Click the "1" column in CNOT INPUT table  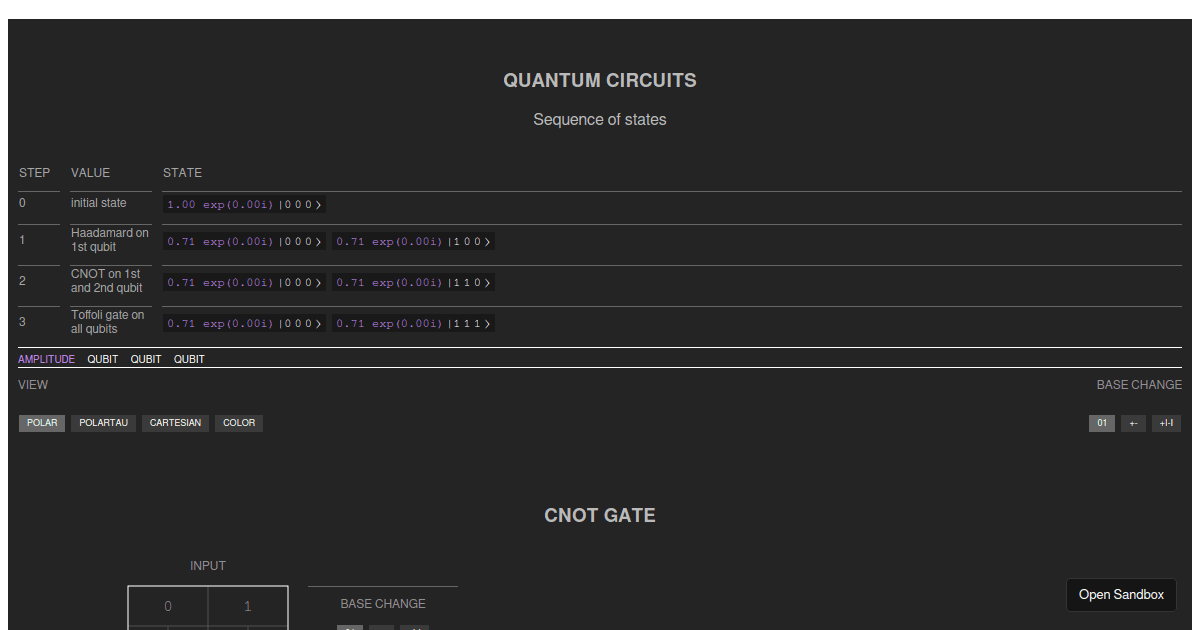point(248,606)
